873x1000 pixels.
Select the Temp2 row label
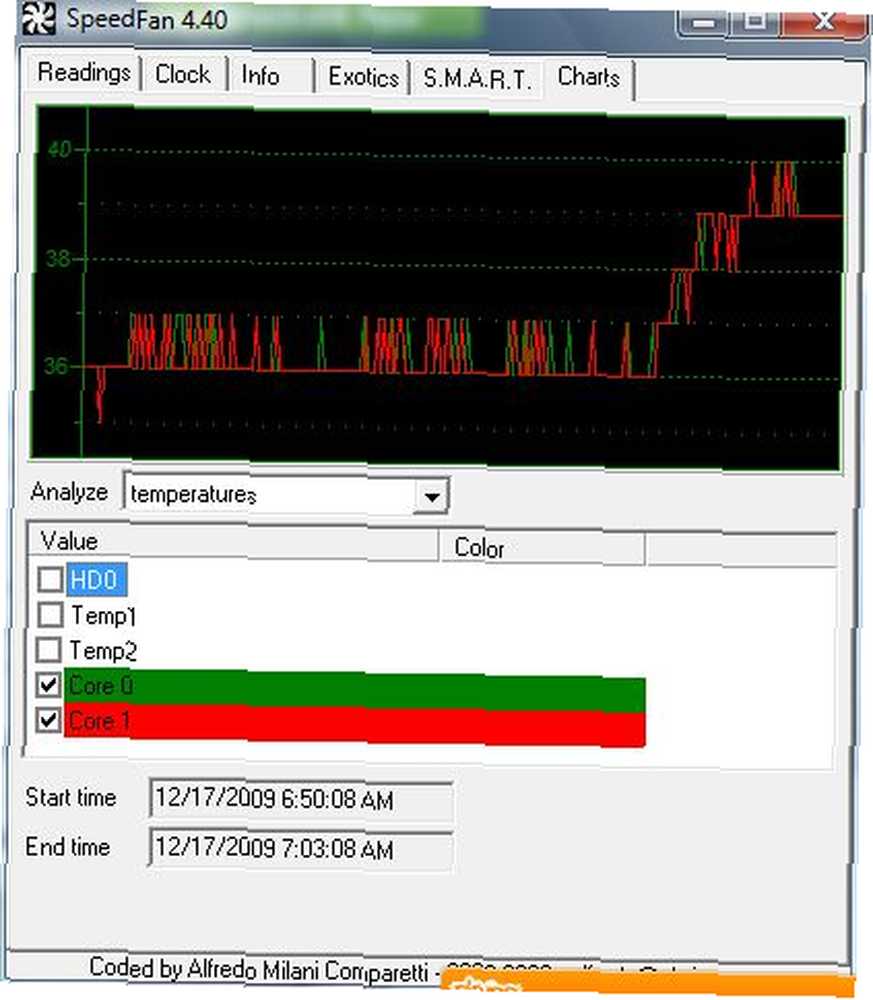[x=103, y=651]
